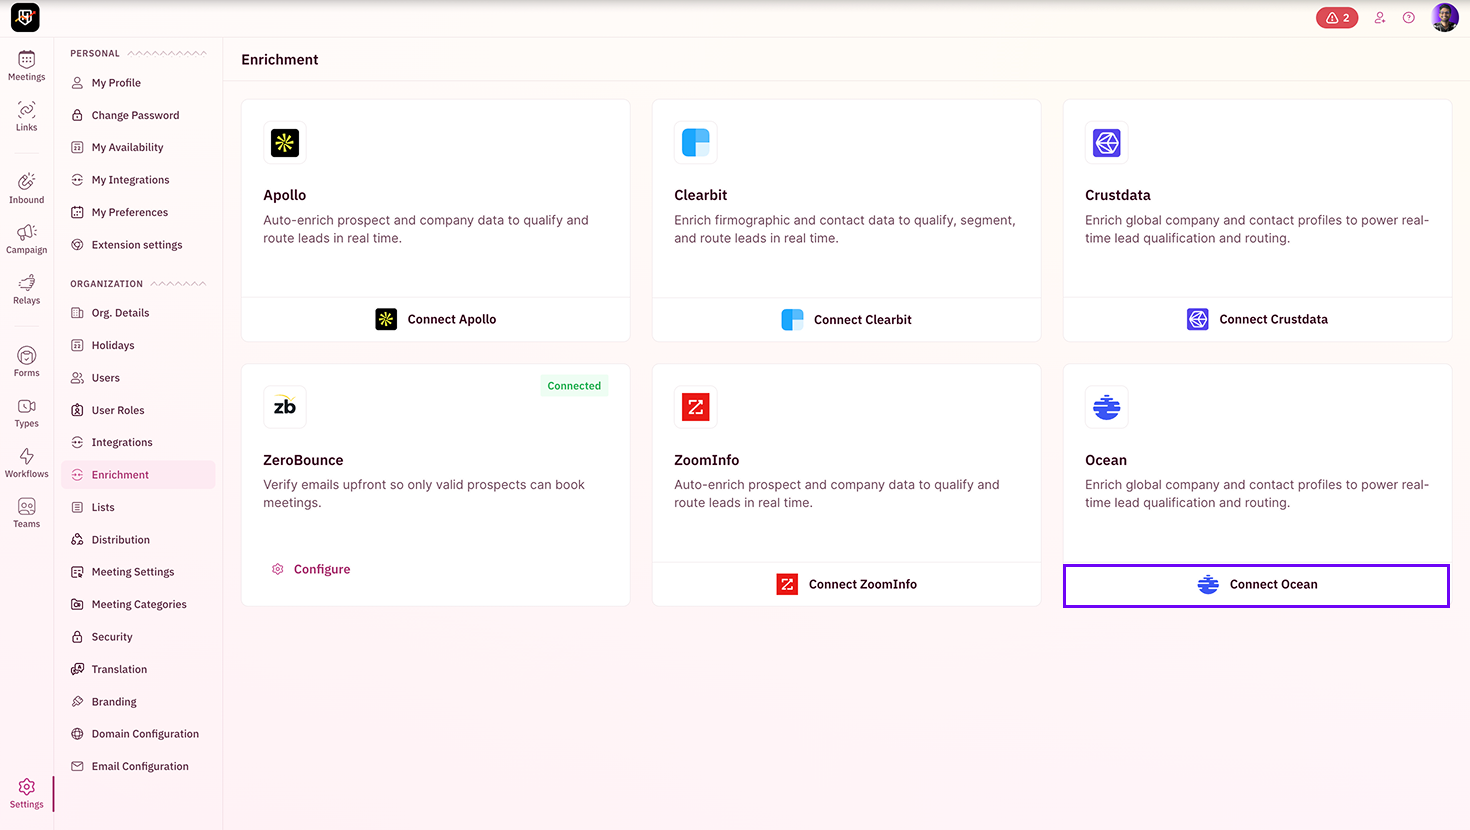Click the ZoomInfo logo icon on card
Image resolution: width=1470 pixels, height=830 pixels.
[x=696, y=407]
